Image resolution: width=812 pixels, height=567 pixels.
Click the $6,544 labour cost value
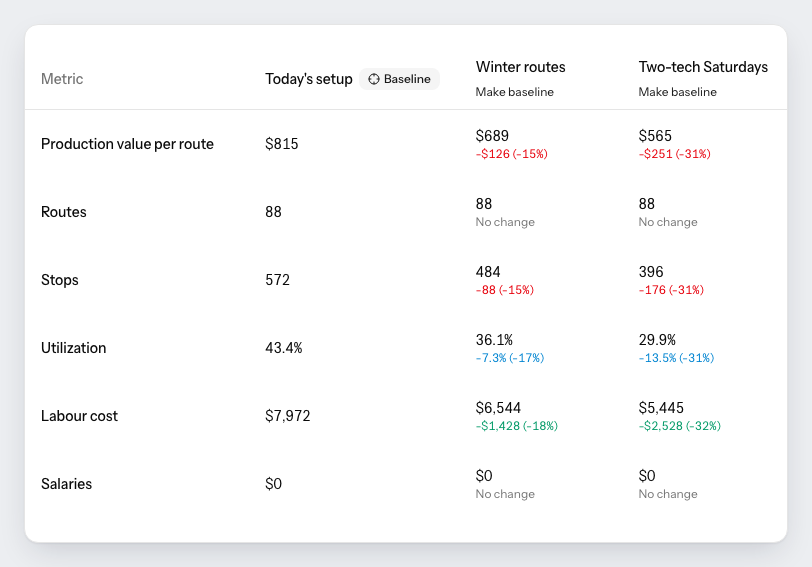tap(498, 408)
